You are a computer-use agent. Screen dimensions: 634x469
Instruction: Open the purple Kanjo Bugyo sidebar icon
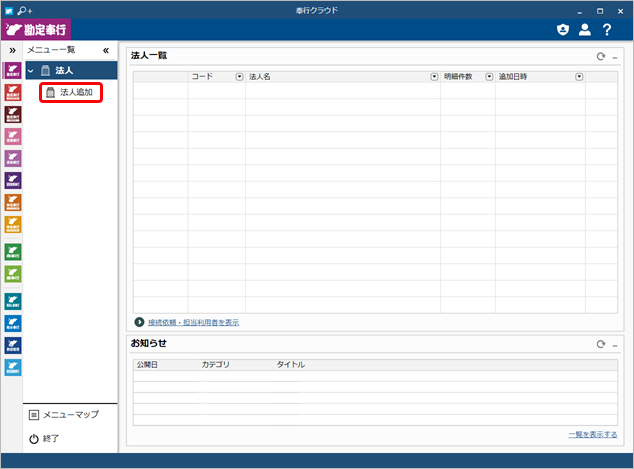13,70
